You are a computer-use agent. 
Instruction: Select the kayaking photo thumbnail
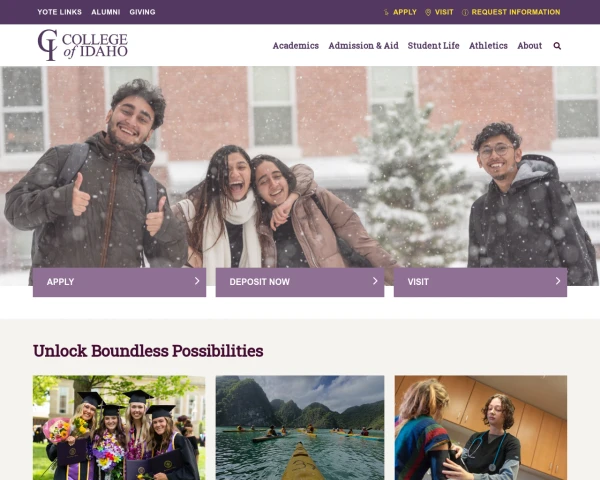click(x=300, y=428)
